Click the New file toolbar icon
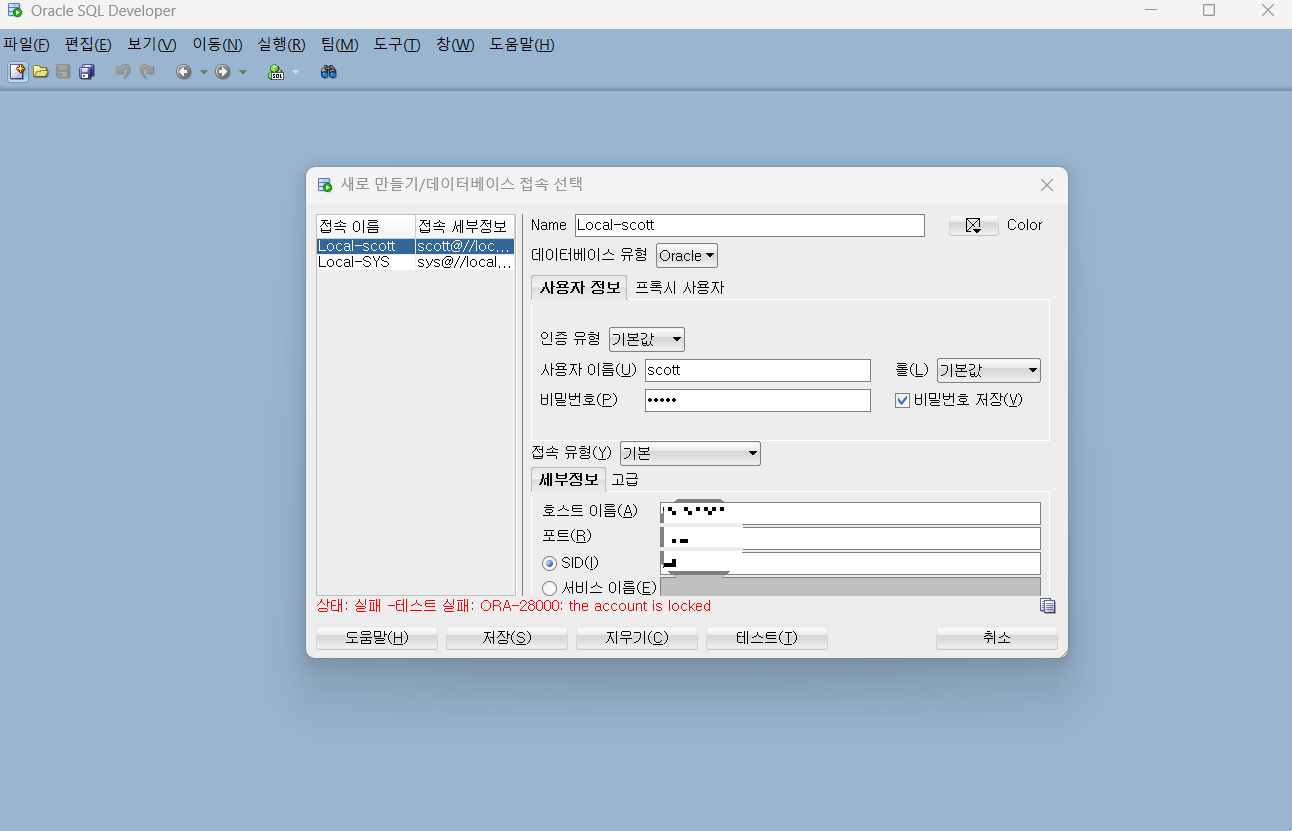Viewport: 1292px width, 831px height. 17,72
